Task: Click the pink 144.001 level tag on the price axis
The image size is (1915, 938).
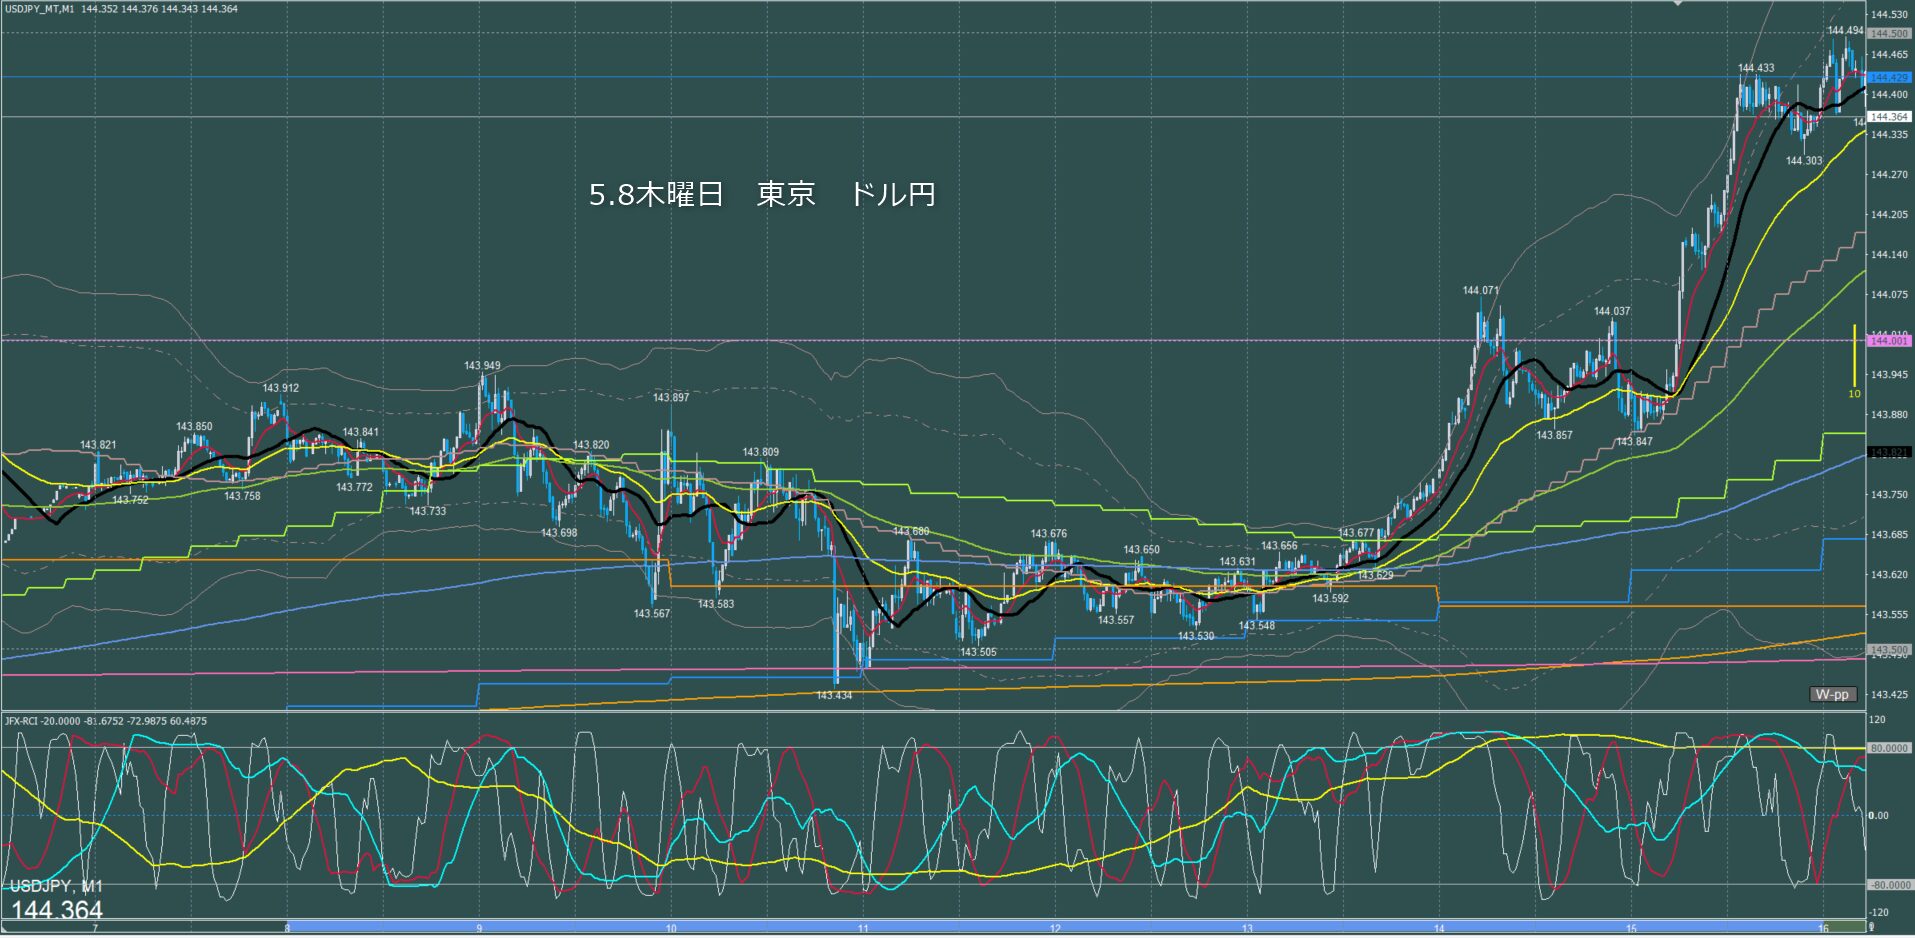Action: (x=1889, y=341)
